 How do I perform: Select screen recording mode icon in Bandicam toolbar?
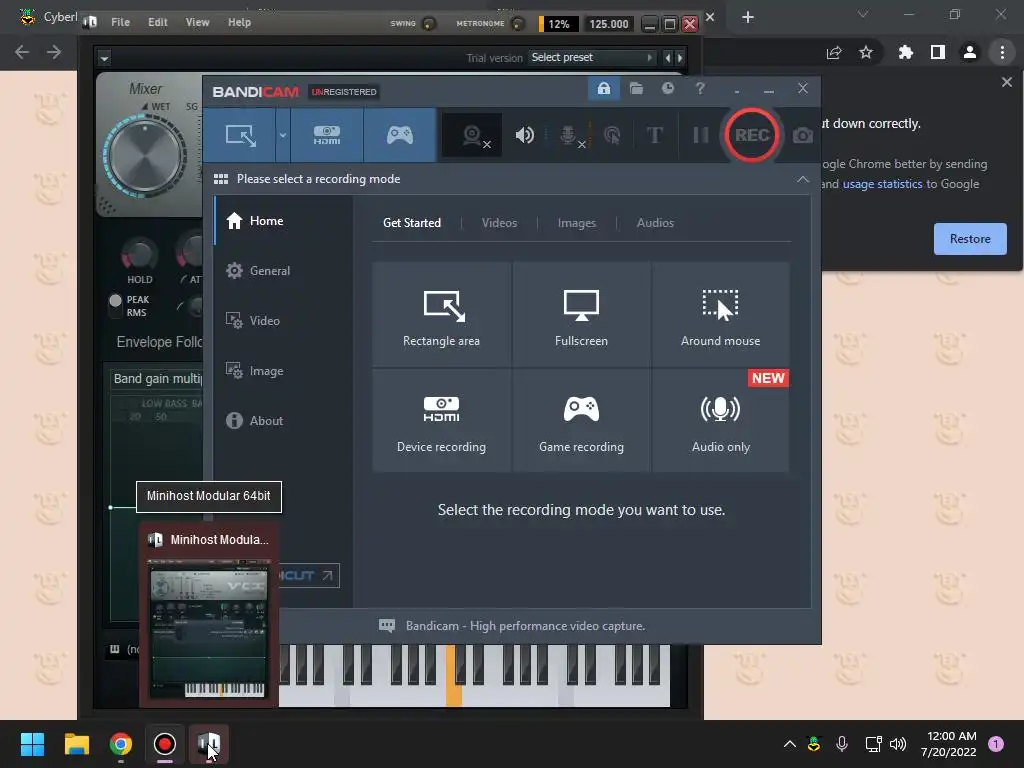point(240,135)
